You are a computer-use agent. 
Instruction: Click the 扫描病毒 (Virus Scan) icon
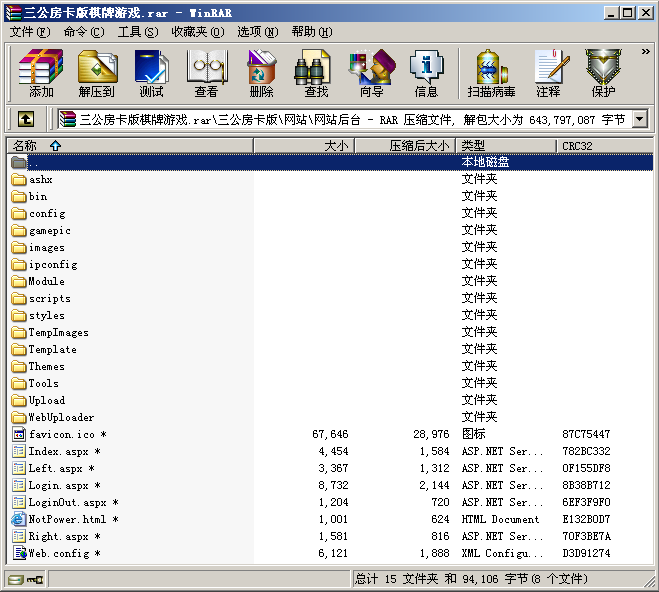tap(490, 73)
